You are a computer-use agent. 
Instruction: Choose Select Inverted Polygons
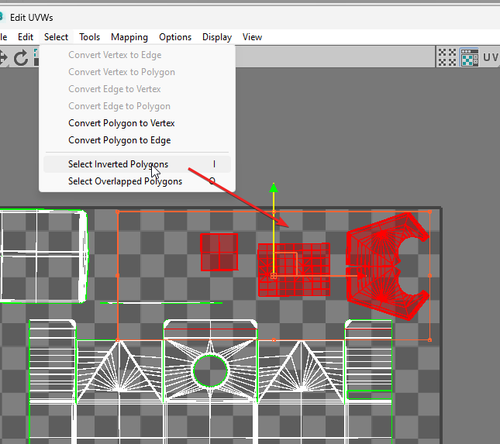[137, 164]
